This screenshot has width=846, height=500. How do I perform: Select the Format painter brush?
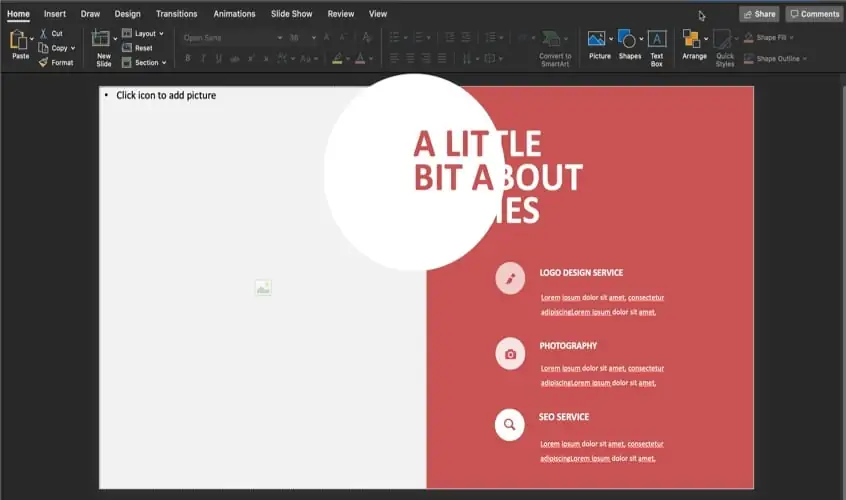43,62
